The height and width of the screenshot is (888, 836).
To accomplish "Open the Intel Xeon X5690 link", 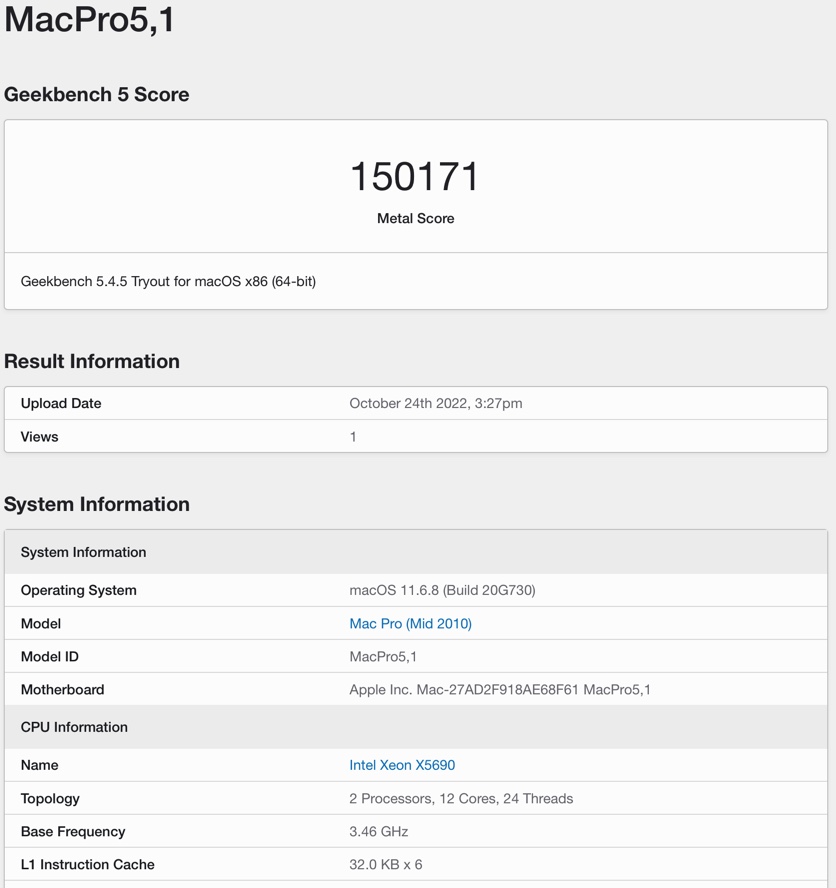I will [402, 765].
